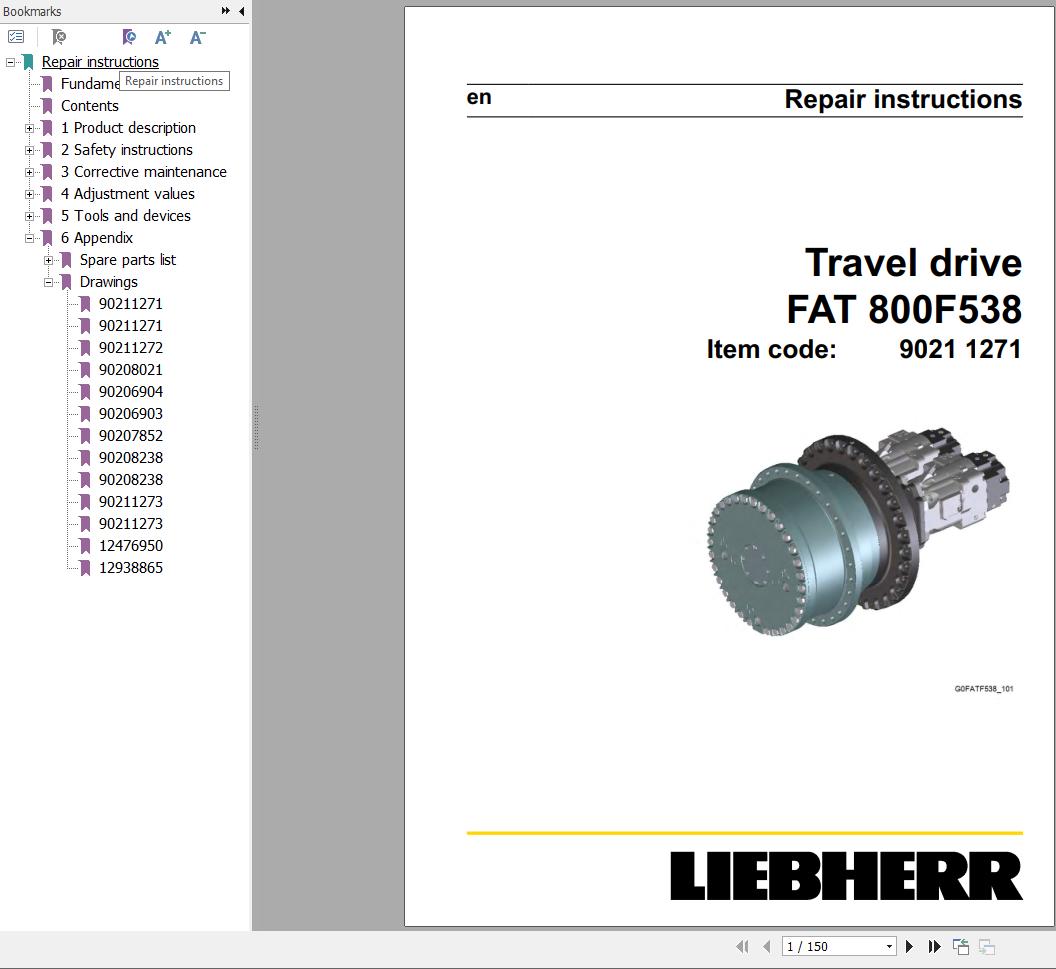Click the double-arrow expand icon in Bookmarks header

pos(225,11)
